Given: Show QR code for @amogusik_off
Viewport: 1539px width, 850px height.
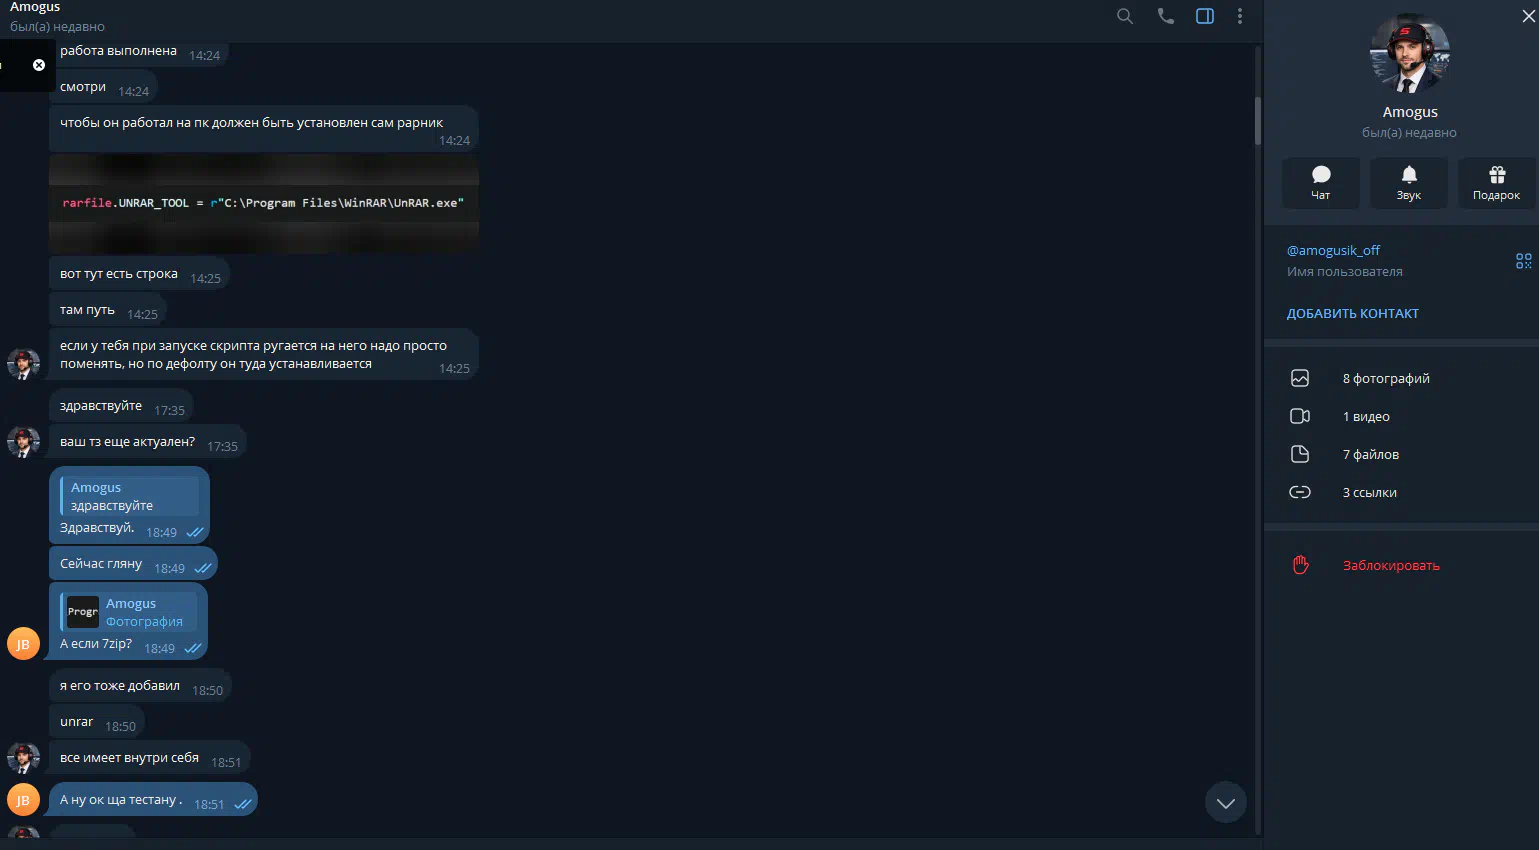Looking at the screenshot, I should click(1524, 261).
